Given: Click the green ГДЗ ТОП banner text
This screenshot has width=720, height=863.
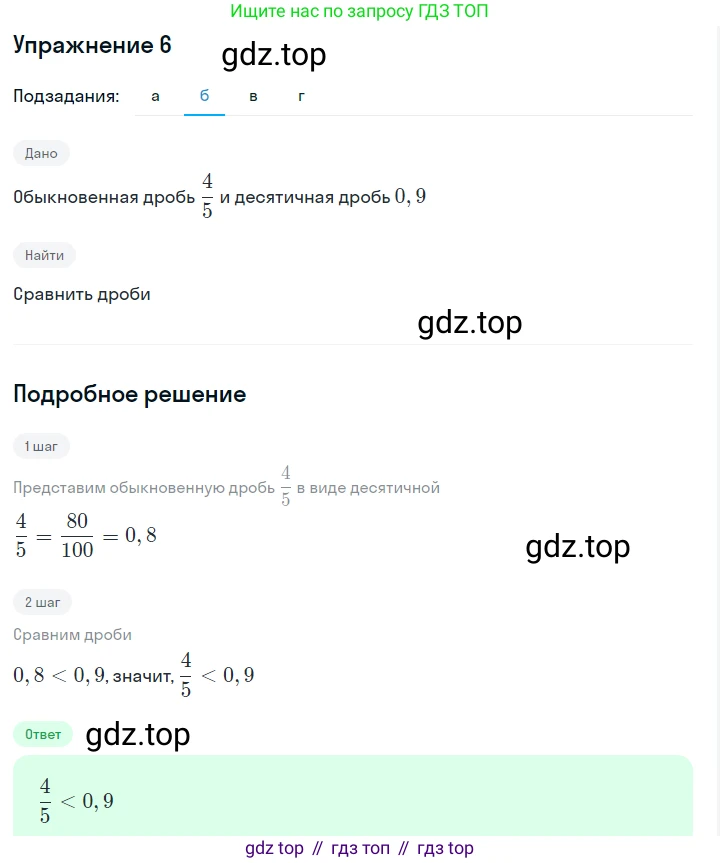Looking at the screenshot, I should (359, 11).
